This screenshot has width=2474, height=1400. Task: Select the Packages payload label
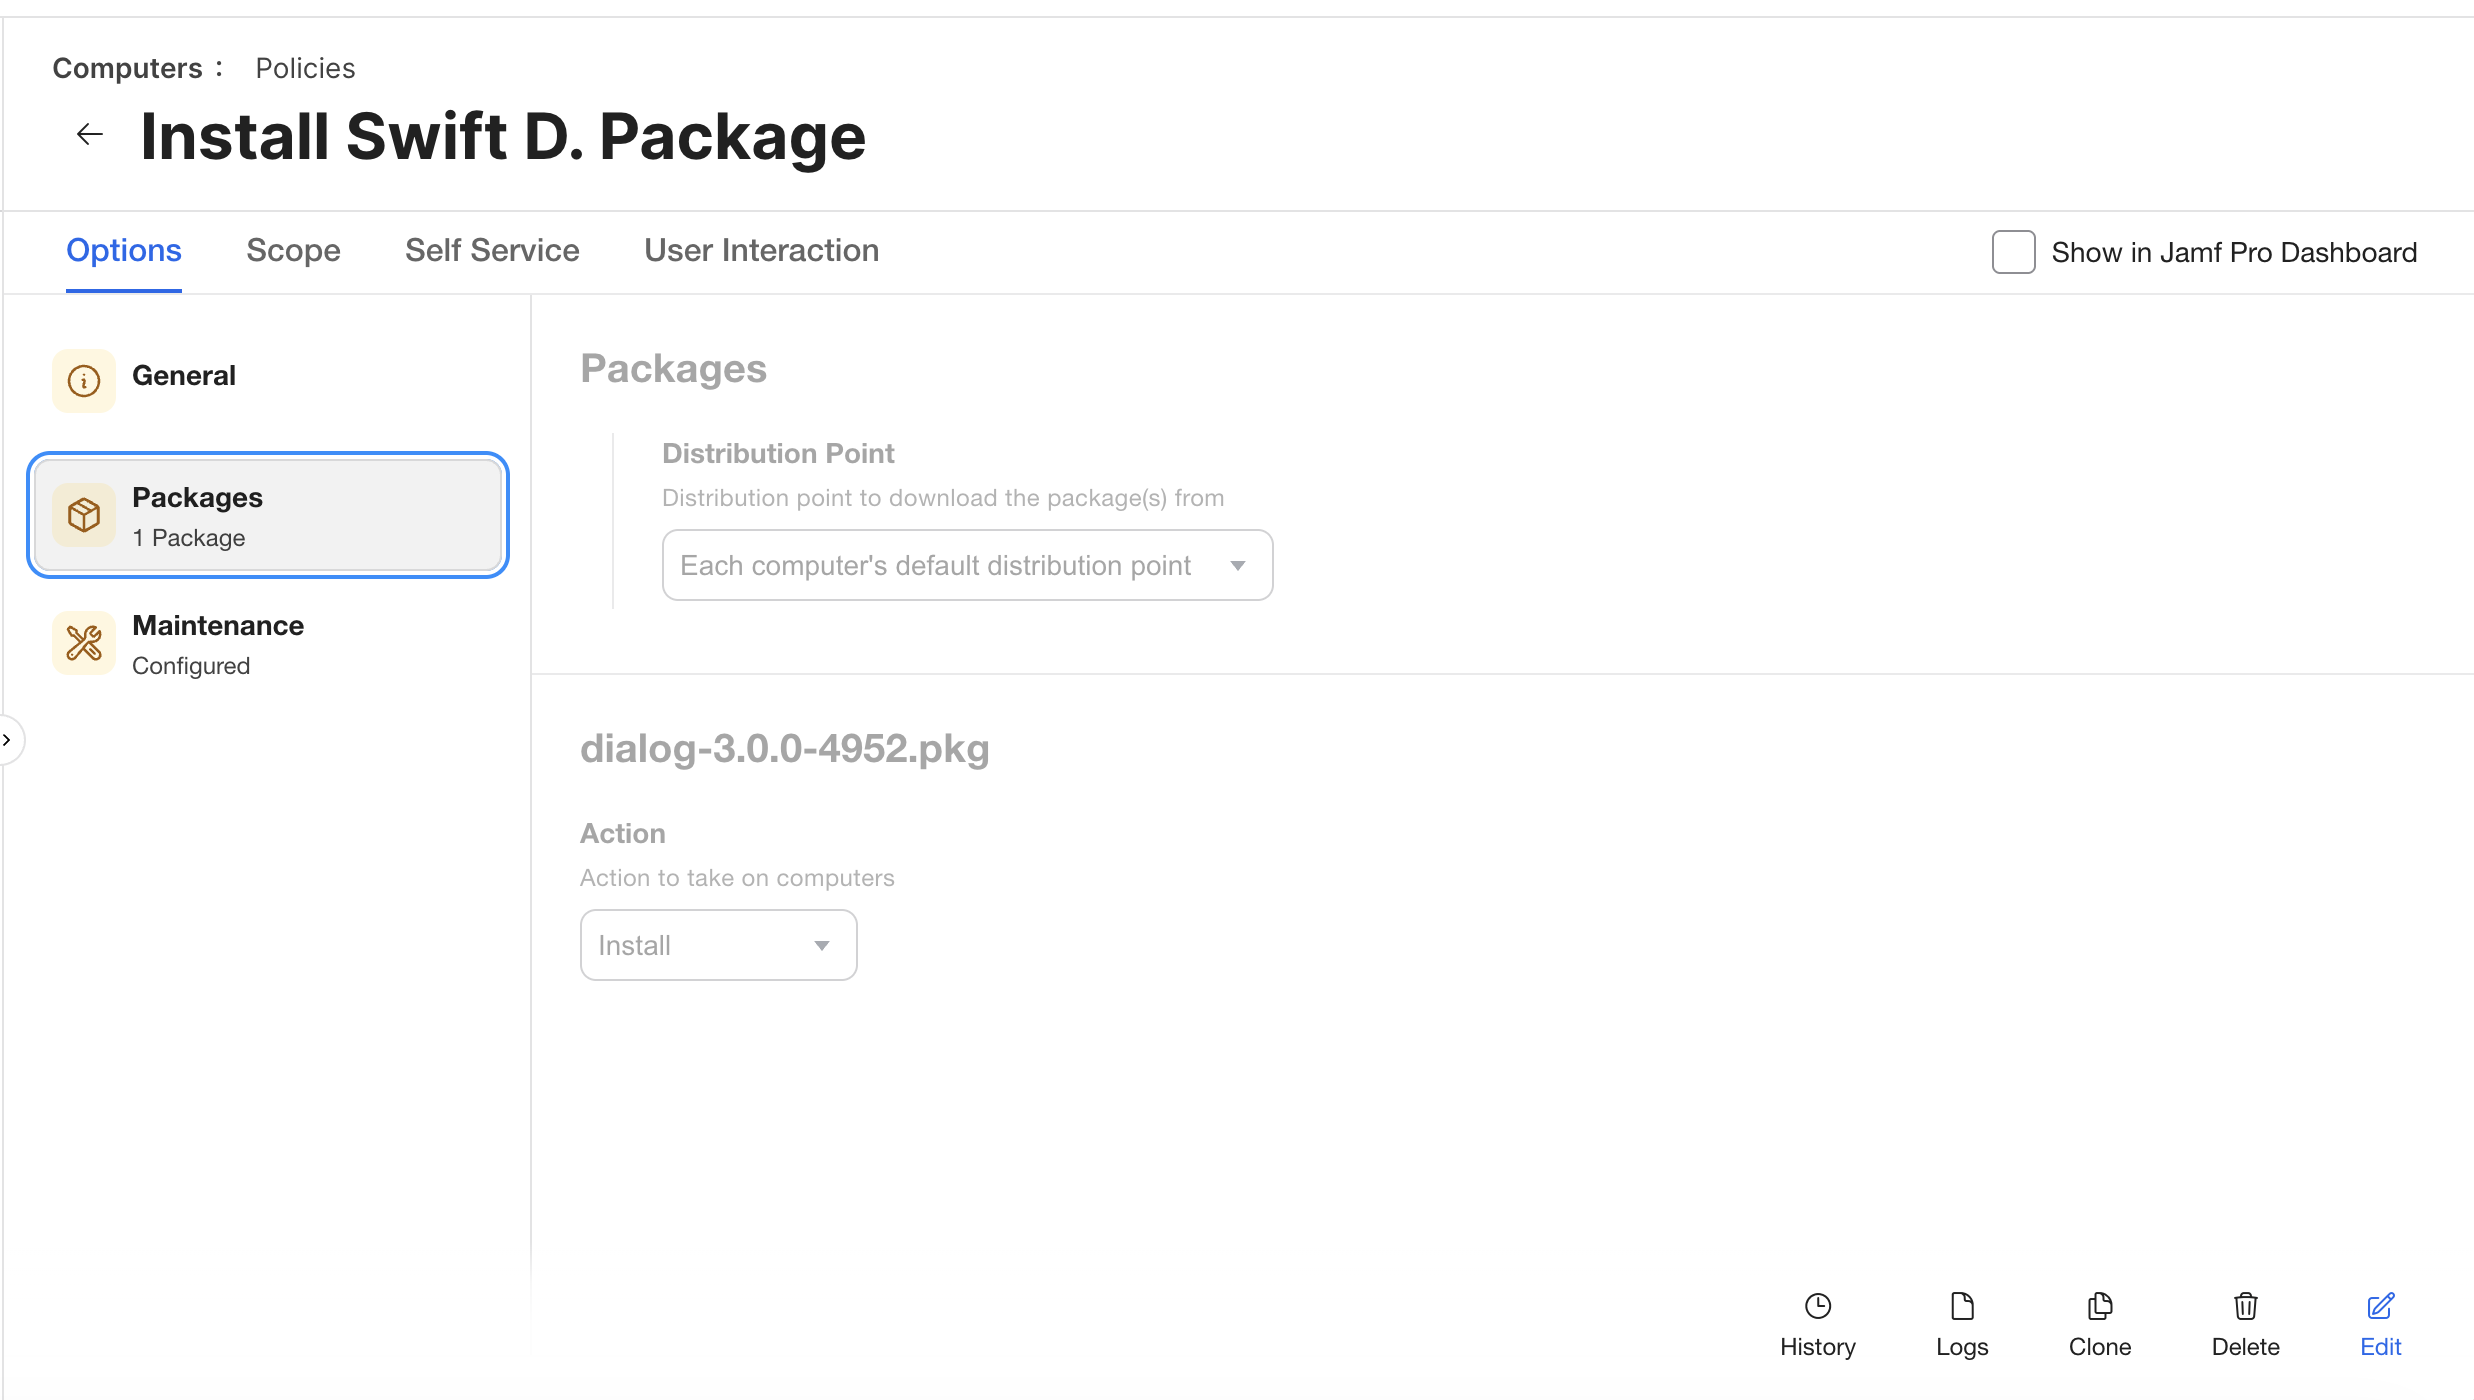pyautogui.click(x=197, y=497)
